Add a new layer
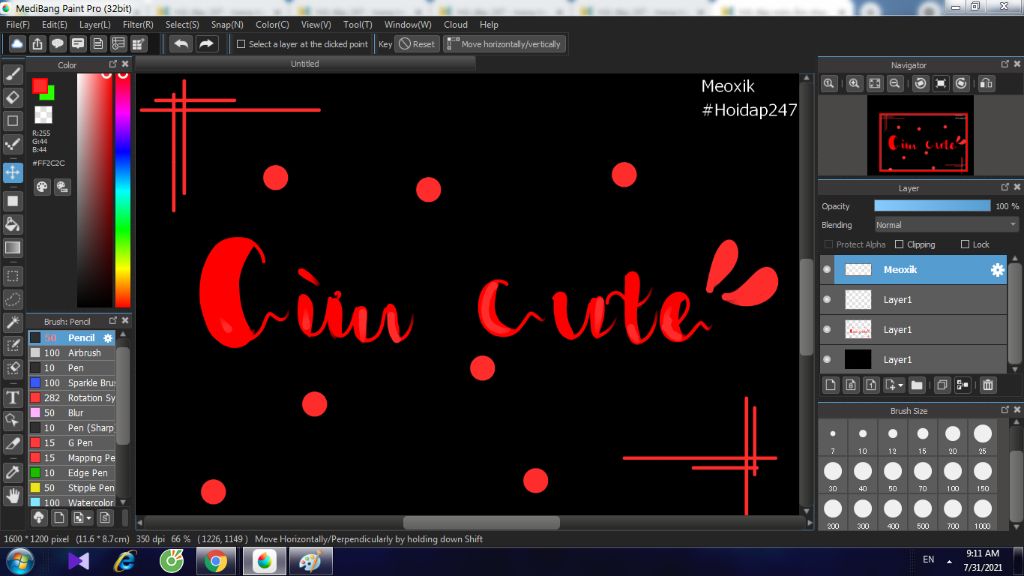Image resolution: width=1024 pixels, height=576 pixels. 830,385
